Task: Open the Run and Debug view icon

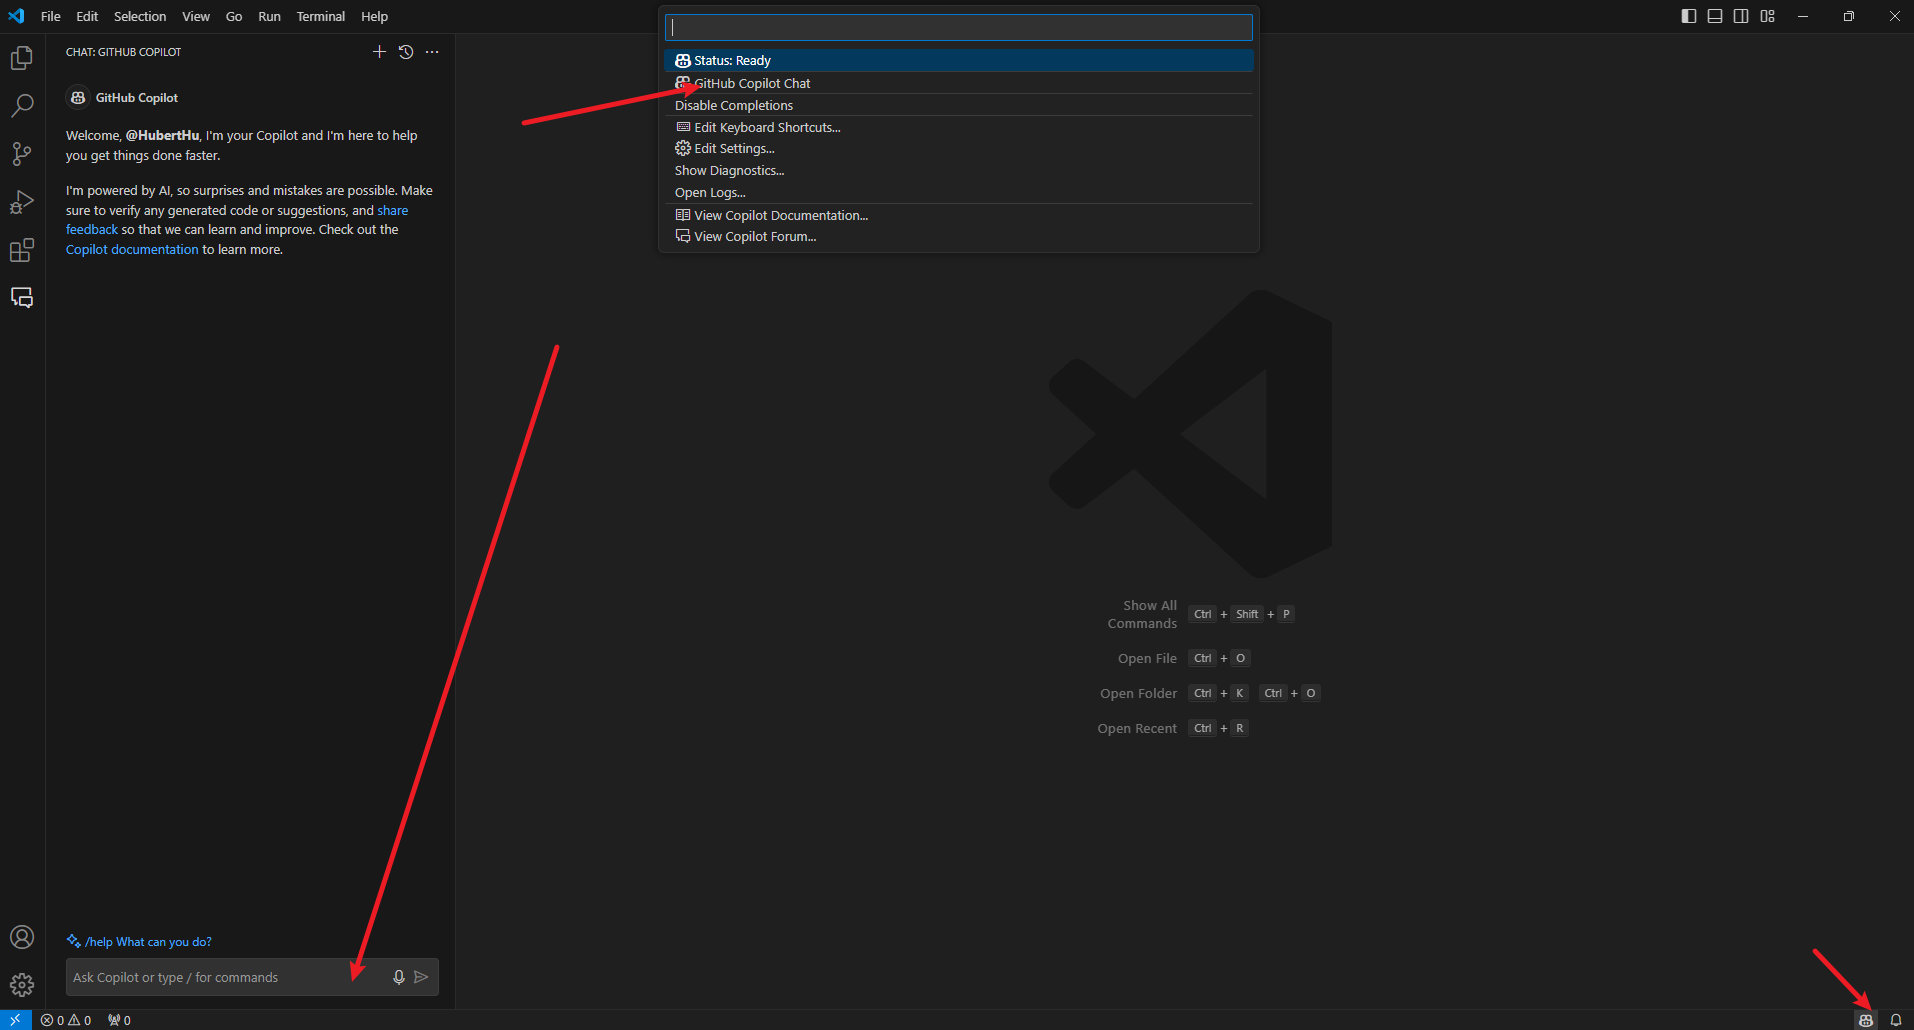Action: [22, 202]
